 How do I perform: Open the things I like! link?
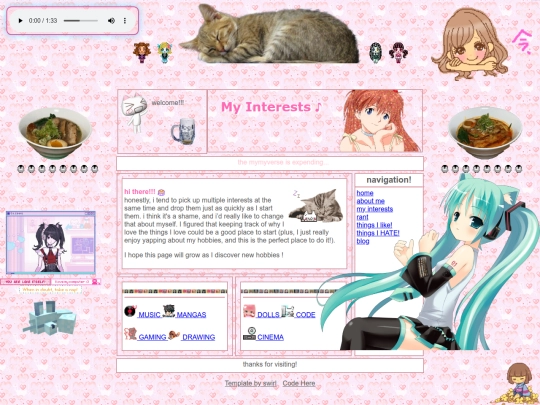click(374, 225)
